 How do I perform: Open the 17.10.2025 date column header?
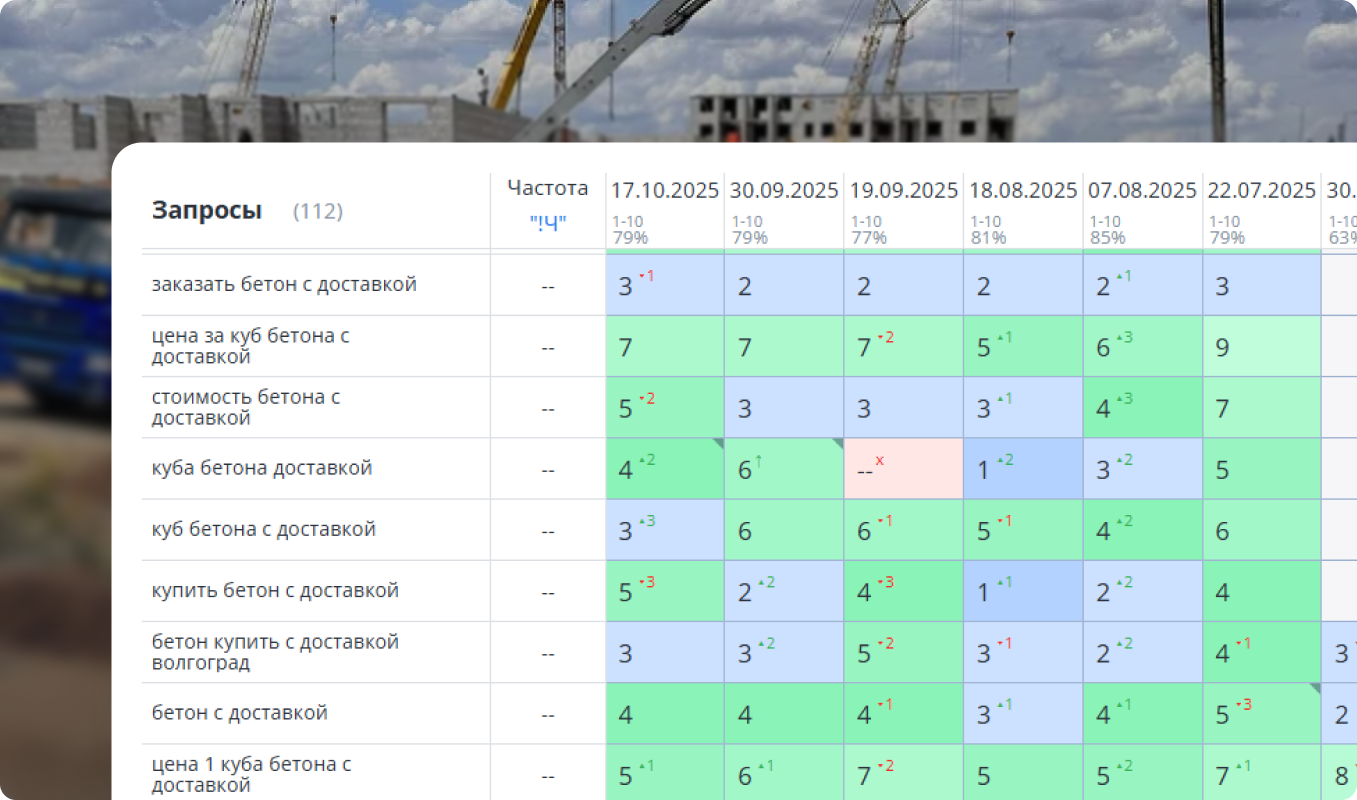tap(665, 190)
